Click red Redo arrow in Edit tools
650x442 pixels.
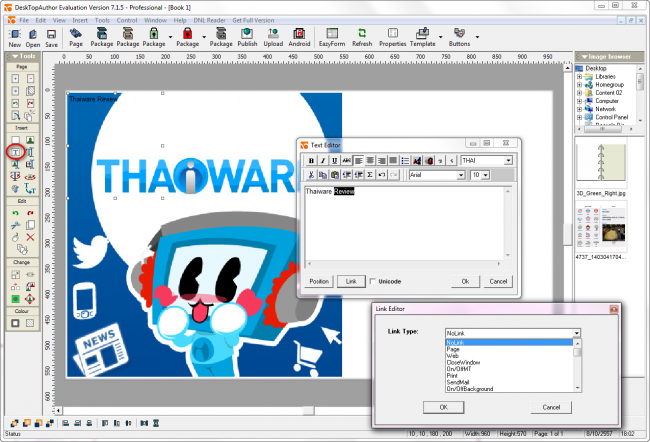coord(30,213)
